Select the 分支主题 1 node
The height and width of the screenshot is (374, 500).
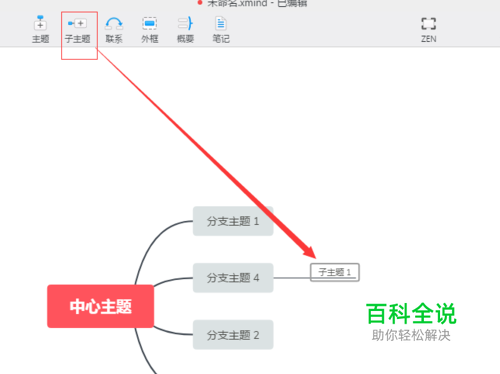233,221
